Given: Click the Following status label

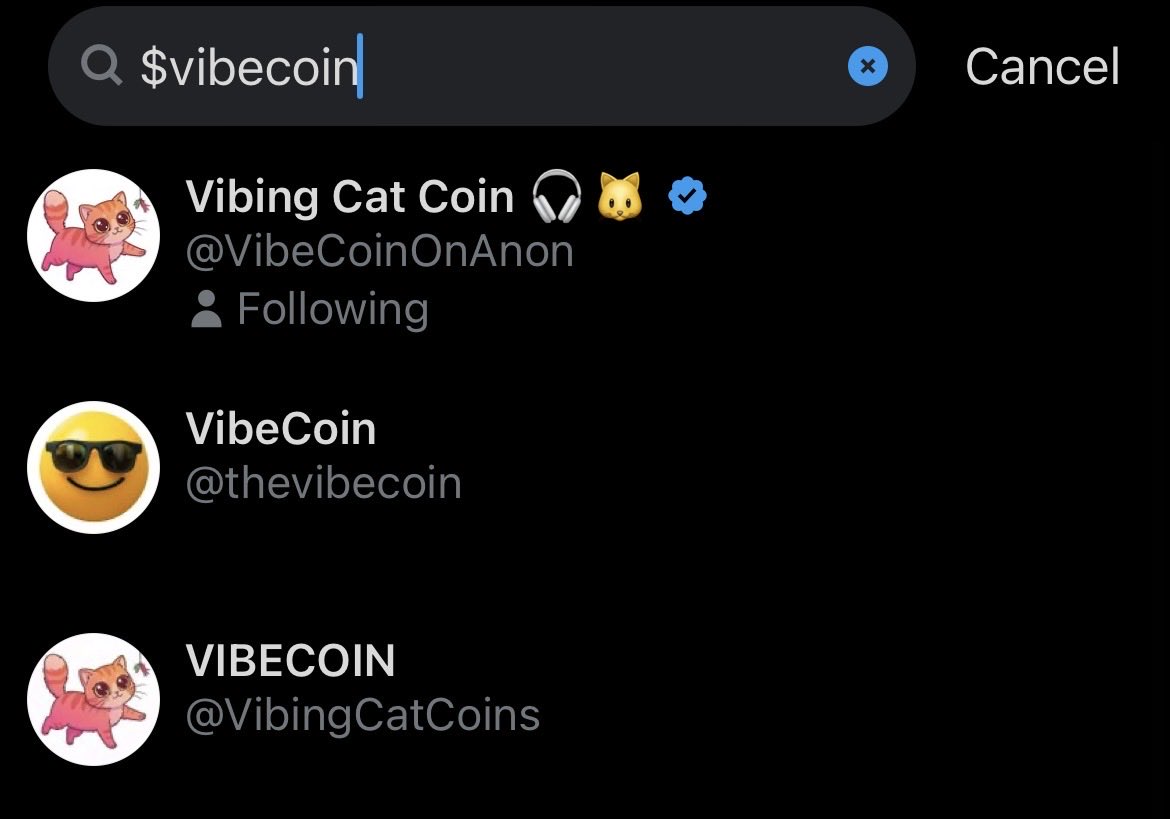Looking at the screenshot, I should coord(332,309).
